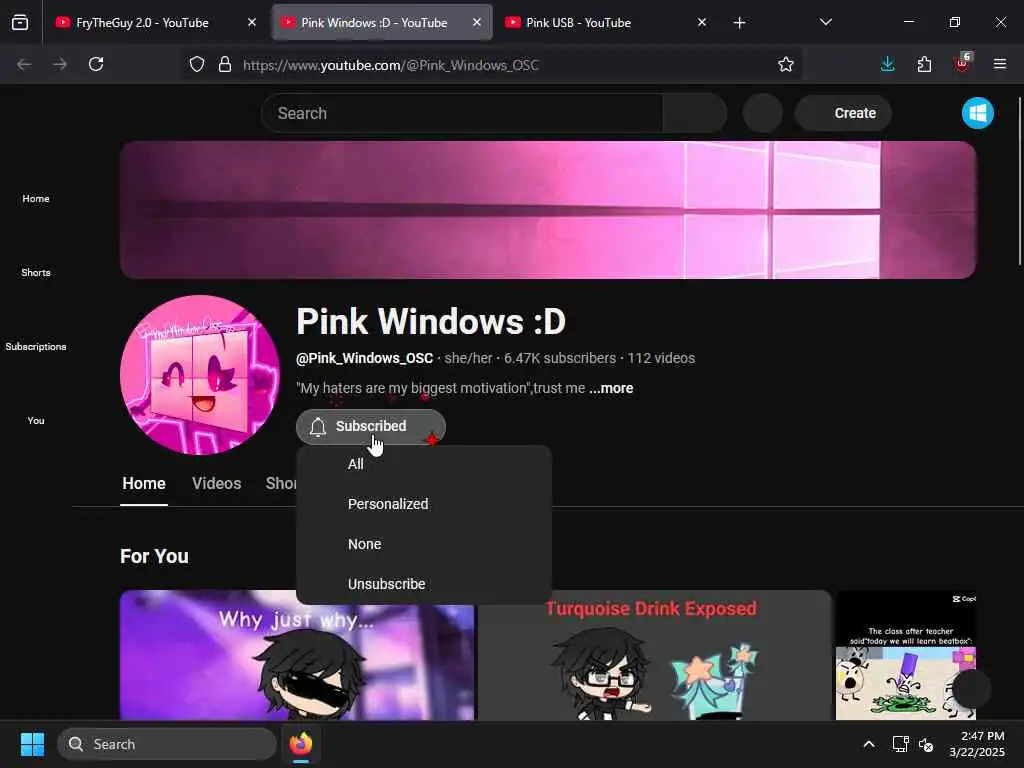Open Shorts in the sidebar
The image size is (1024, 768).
pos(36,272)
